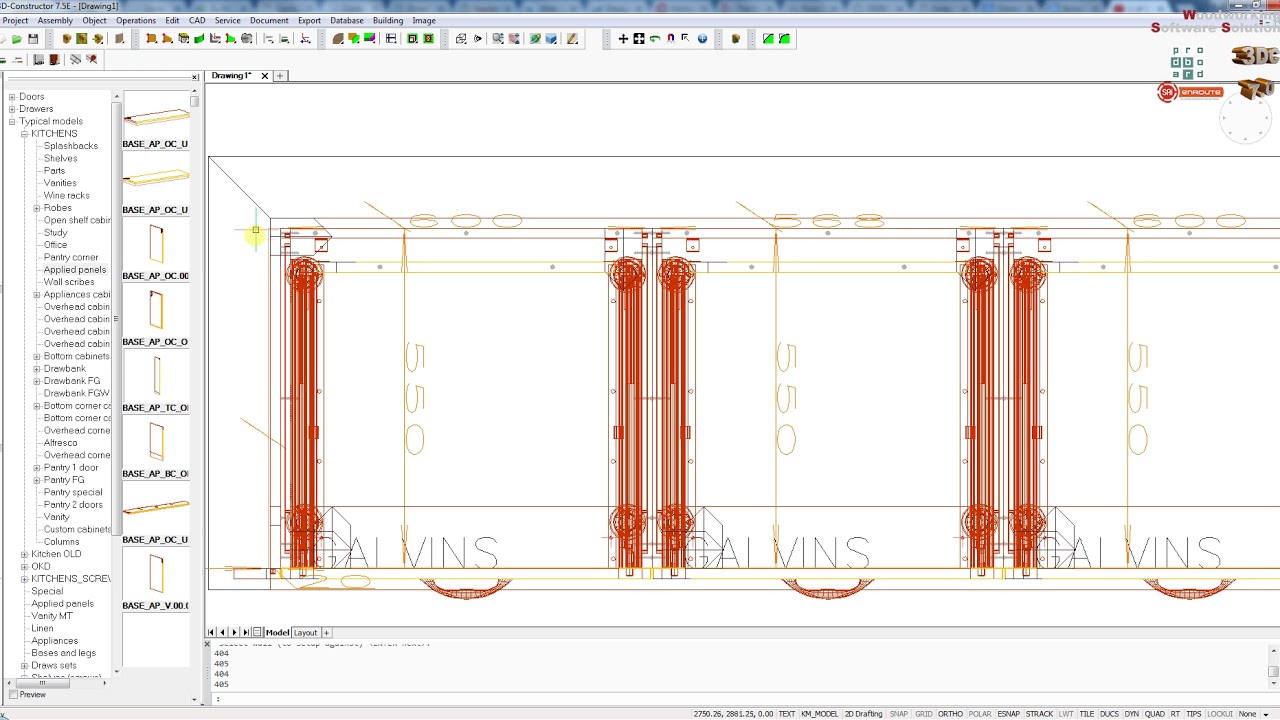Switch to the Layout tab
Image resolution: width=1280 pixels, height=720 pixels.
coord(305,632)
